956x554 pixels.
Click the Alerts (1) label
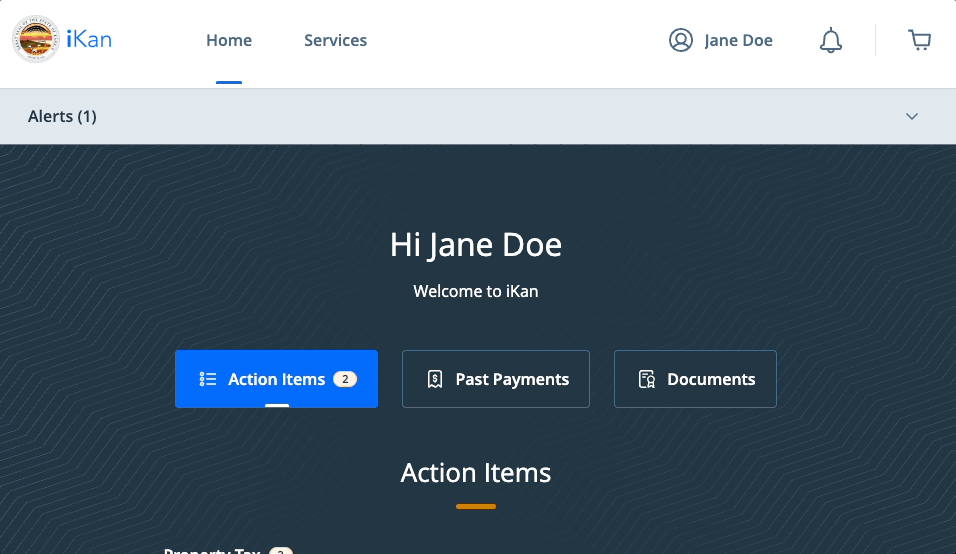[x=62, y=117]
